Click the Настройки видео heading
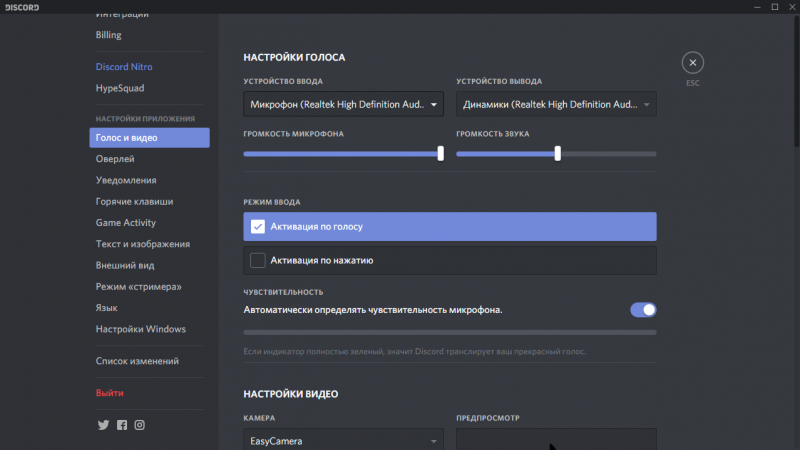 (291, 394)
